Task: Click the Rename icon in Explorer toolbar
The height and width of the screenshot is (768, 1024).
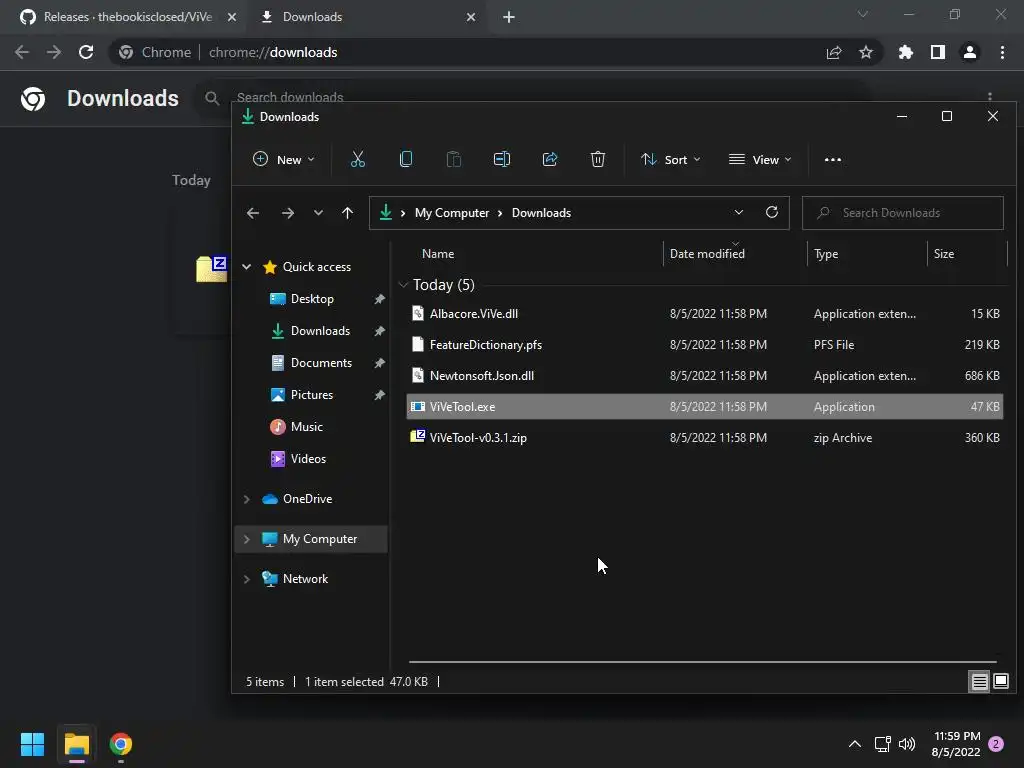Action: click(502, 159)
